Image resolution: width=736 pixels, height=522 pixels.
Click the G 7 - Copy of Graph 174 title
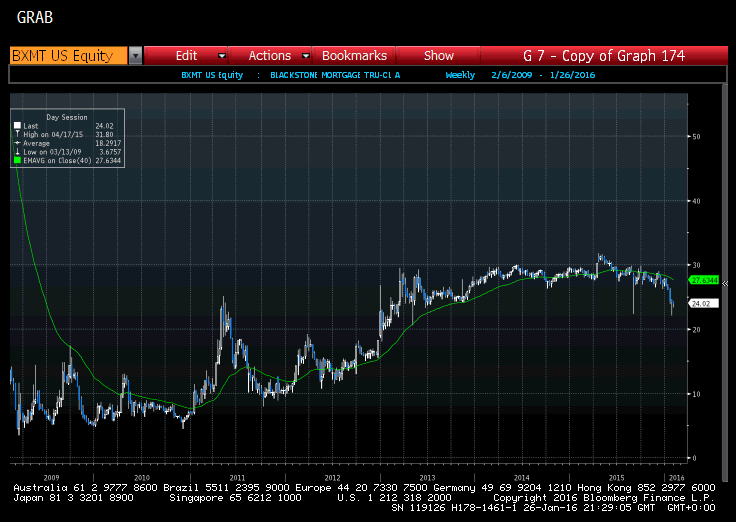(x=604, y=56)
